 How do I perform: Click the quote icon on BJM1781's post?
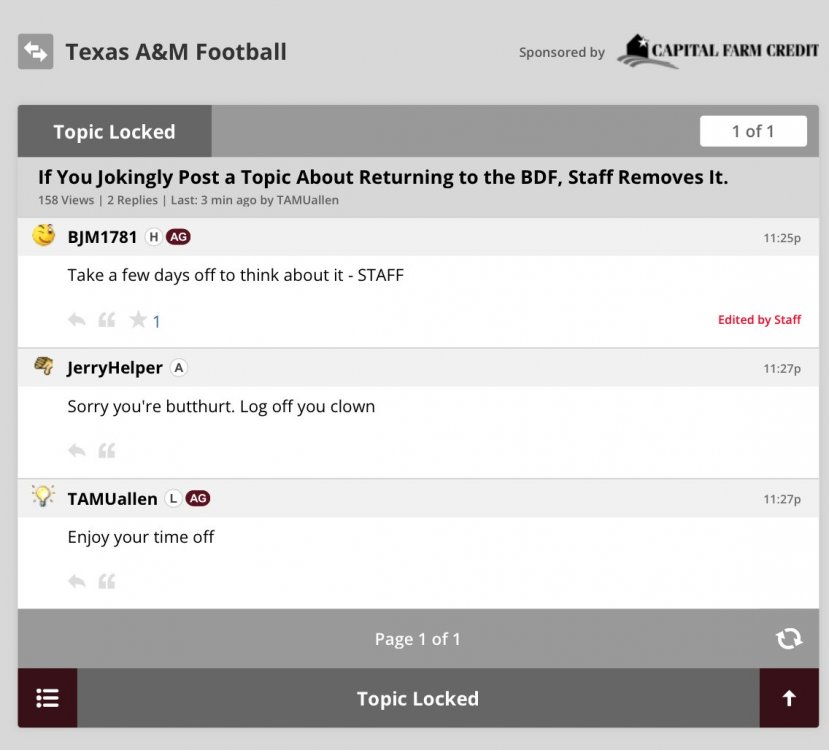(107, 320)
